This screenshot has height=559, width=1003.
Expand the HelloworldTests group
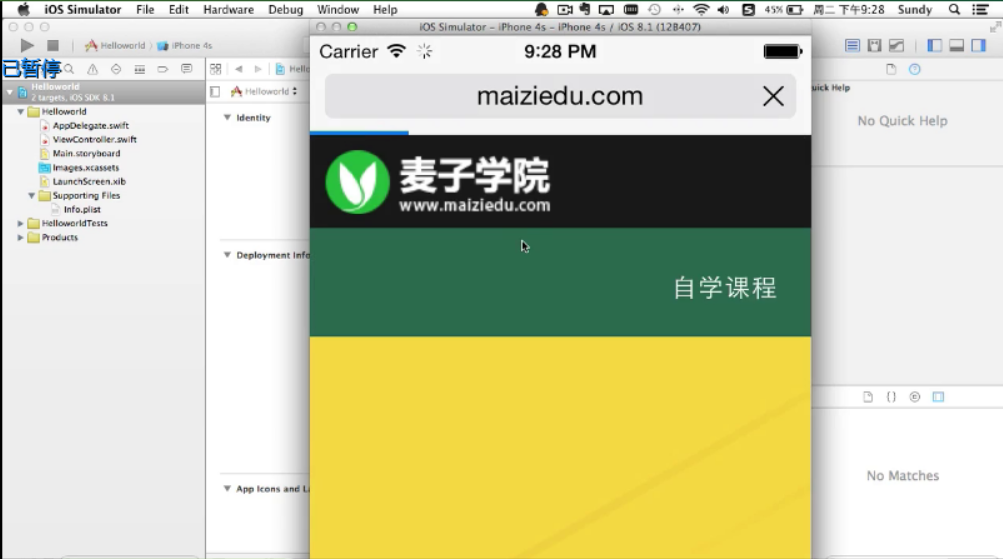coord(20,223)
